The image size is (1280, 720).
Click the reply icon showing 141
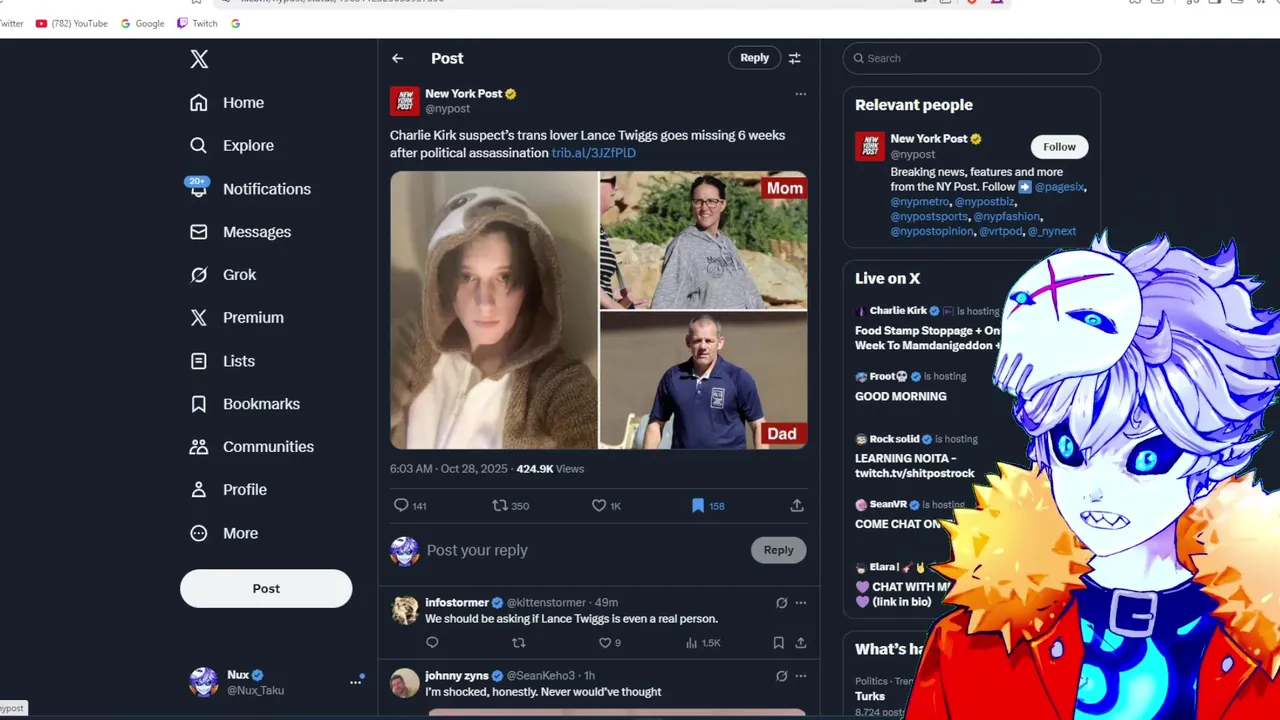[x=410, y=506]
